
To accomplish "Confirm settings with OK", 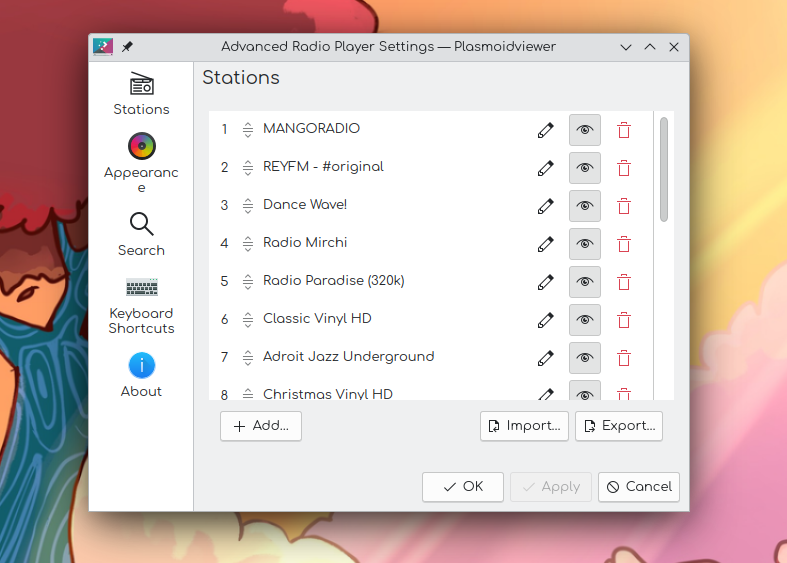I will click(463, 487).
